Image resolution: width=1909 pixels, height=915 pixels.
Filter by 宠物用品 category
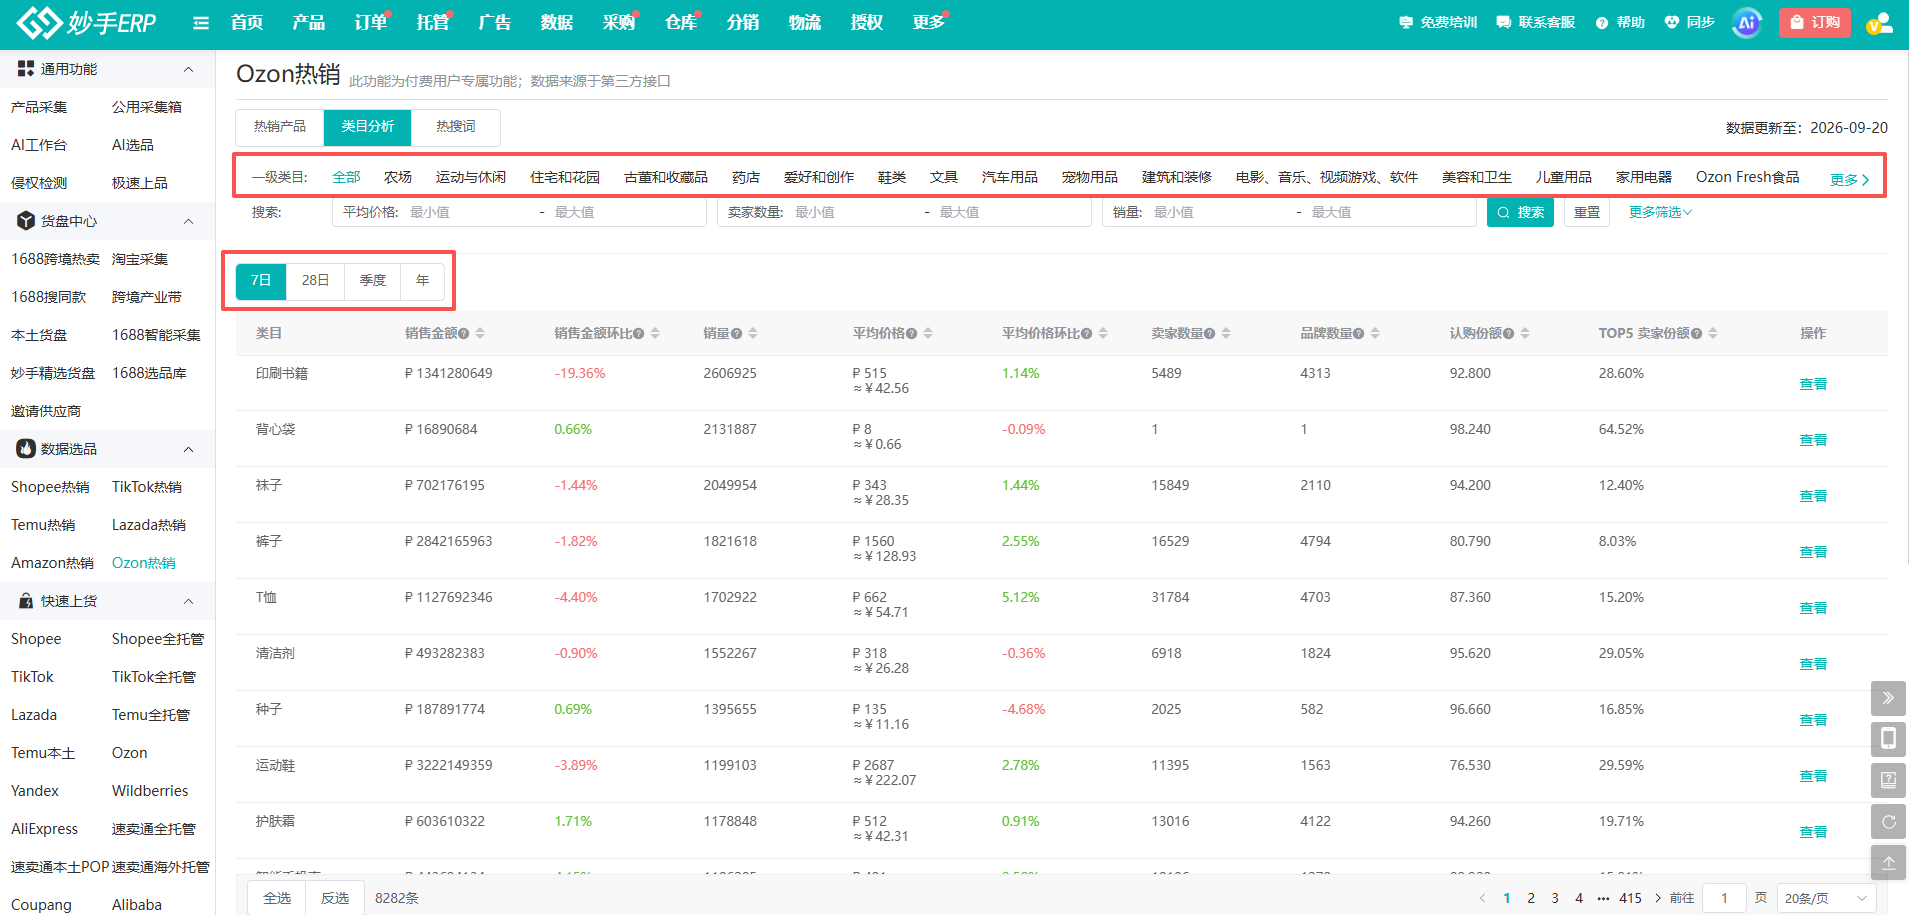coord(1090,177)
